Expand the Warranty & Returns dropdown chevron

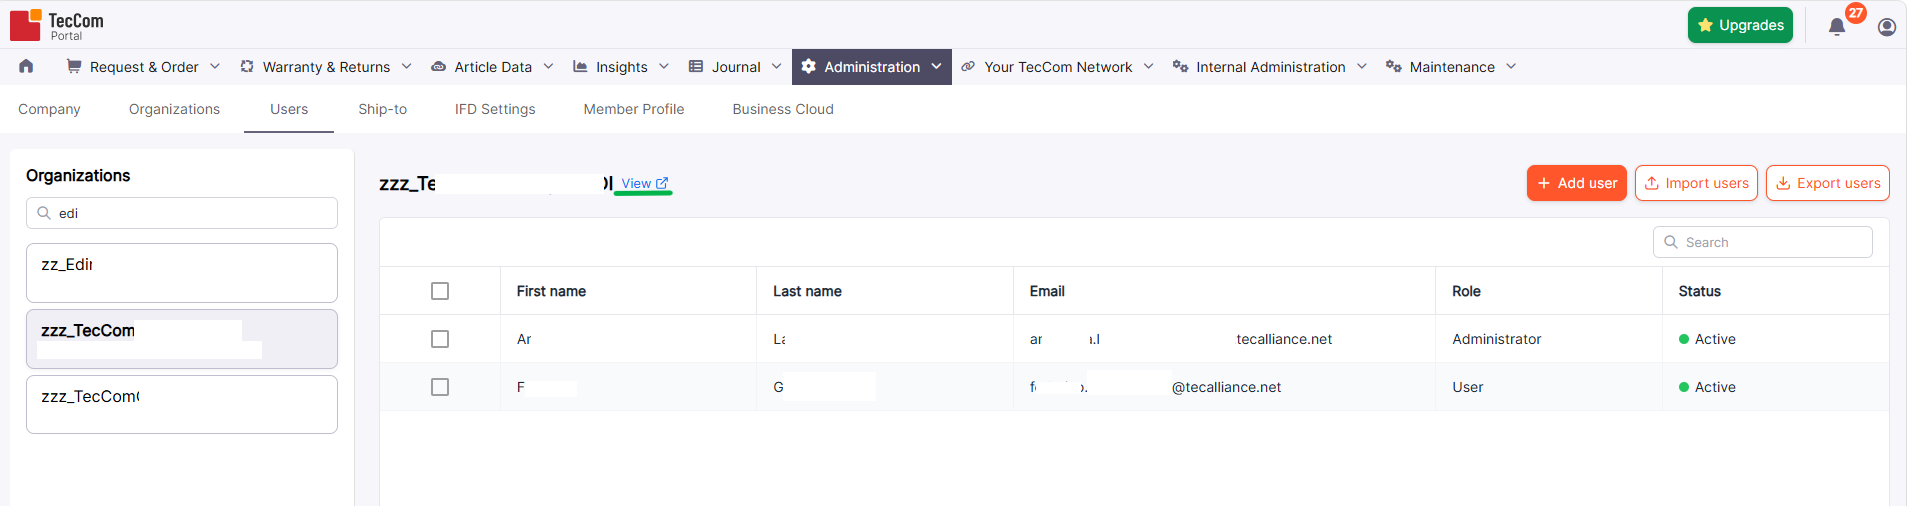pyautogui.click(x=407, y=66)
